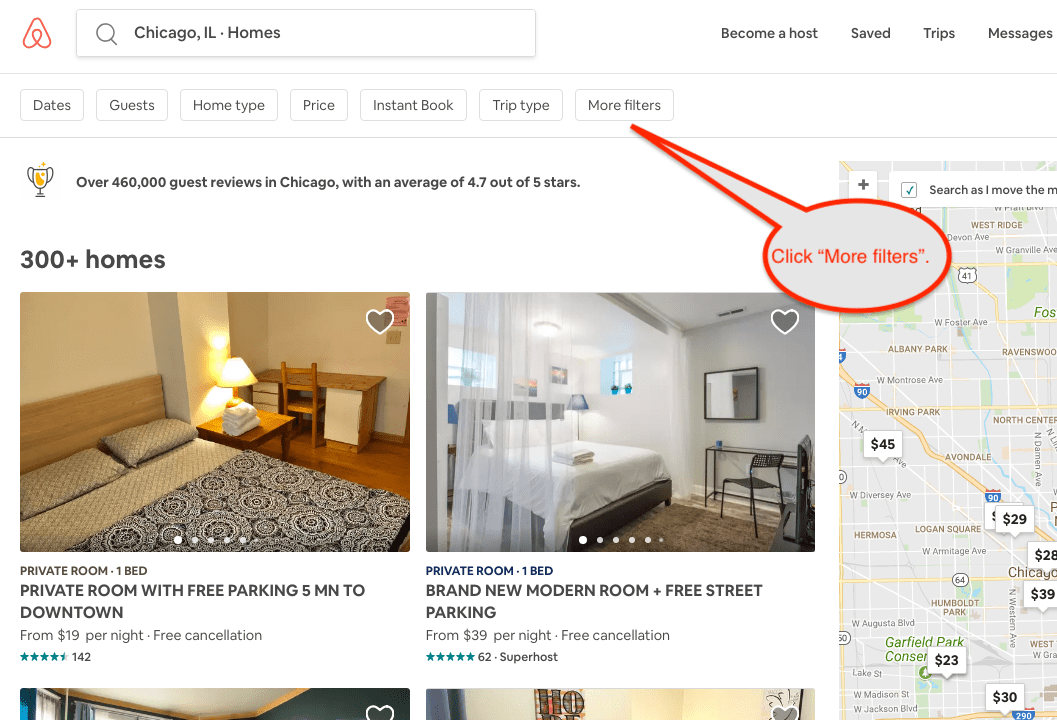The width and height of the screenshot is (1057, 720).
Task: Click the From $19 per night price text
Action: [x=82, y=635]
